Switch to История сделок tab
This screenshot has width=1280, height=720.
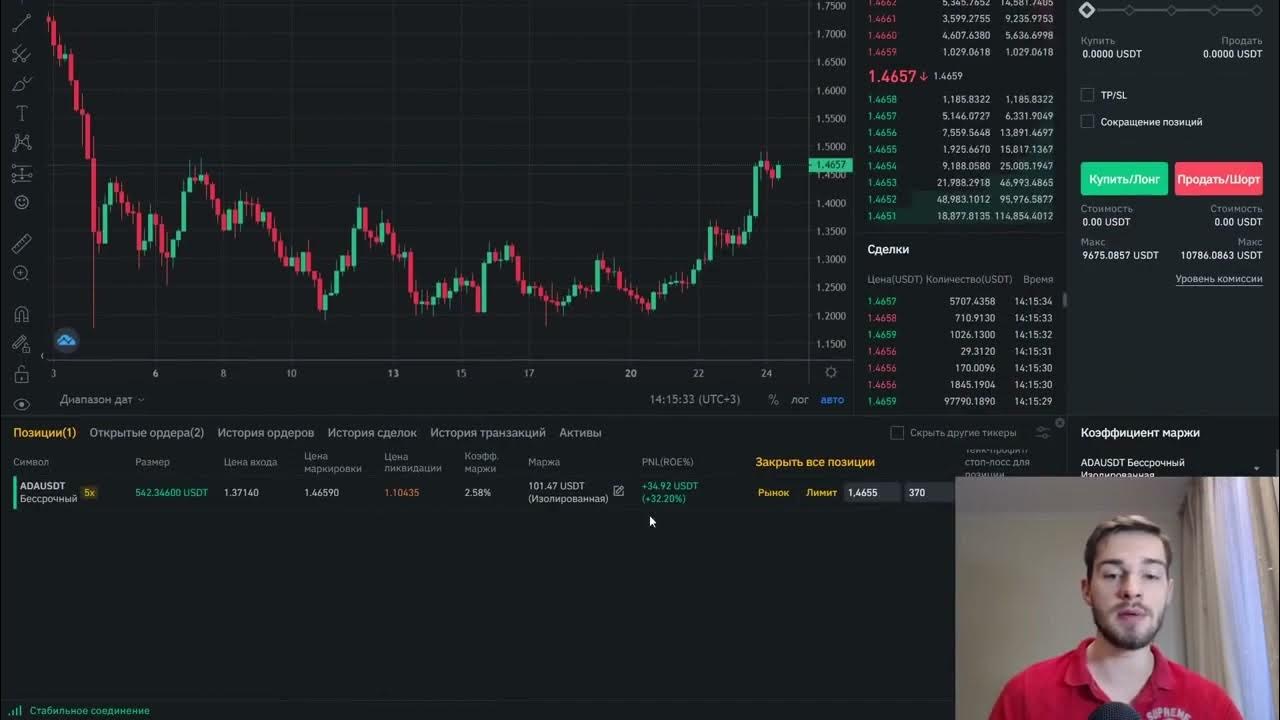tap(372, 433)
